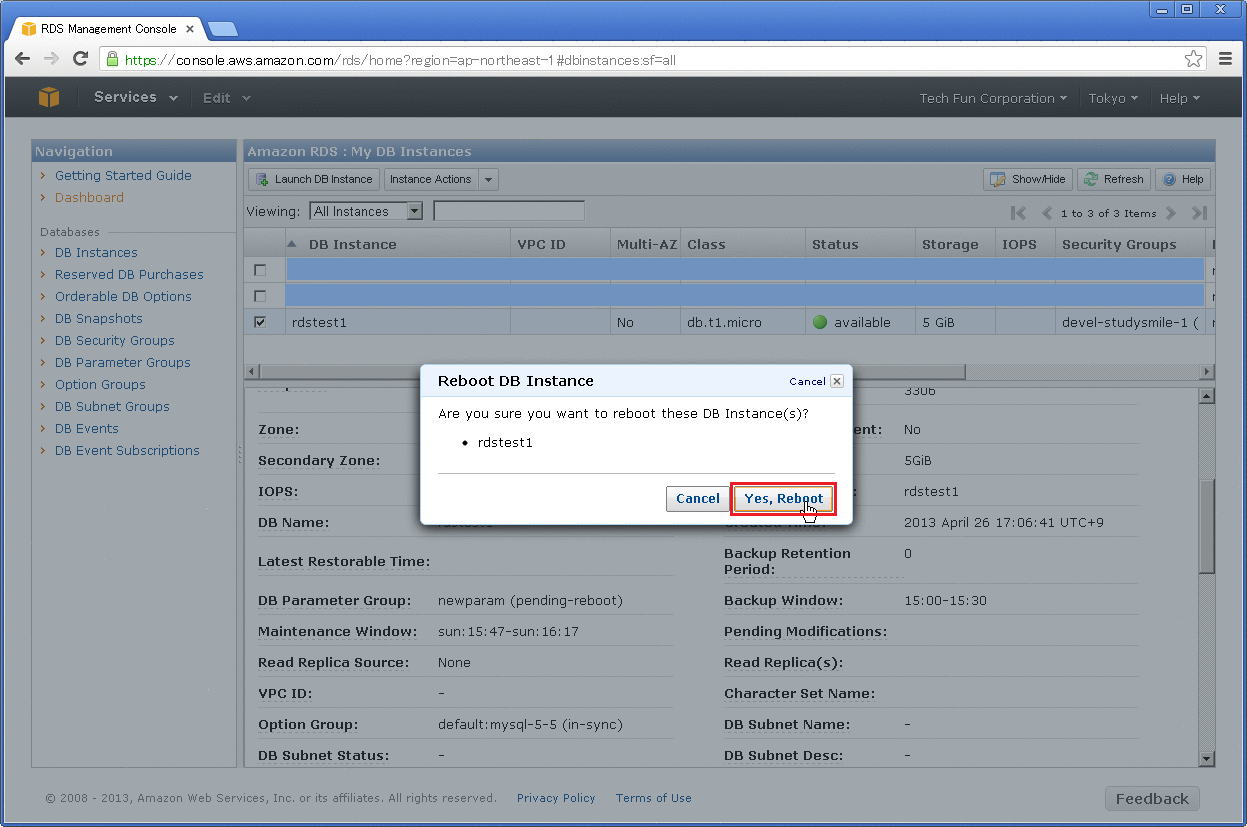Click the Show/Hide columns button
The height and width of the screenshot is (827, 1247).
1028,179
